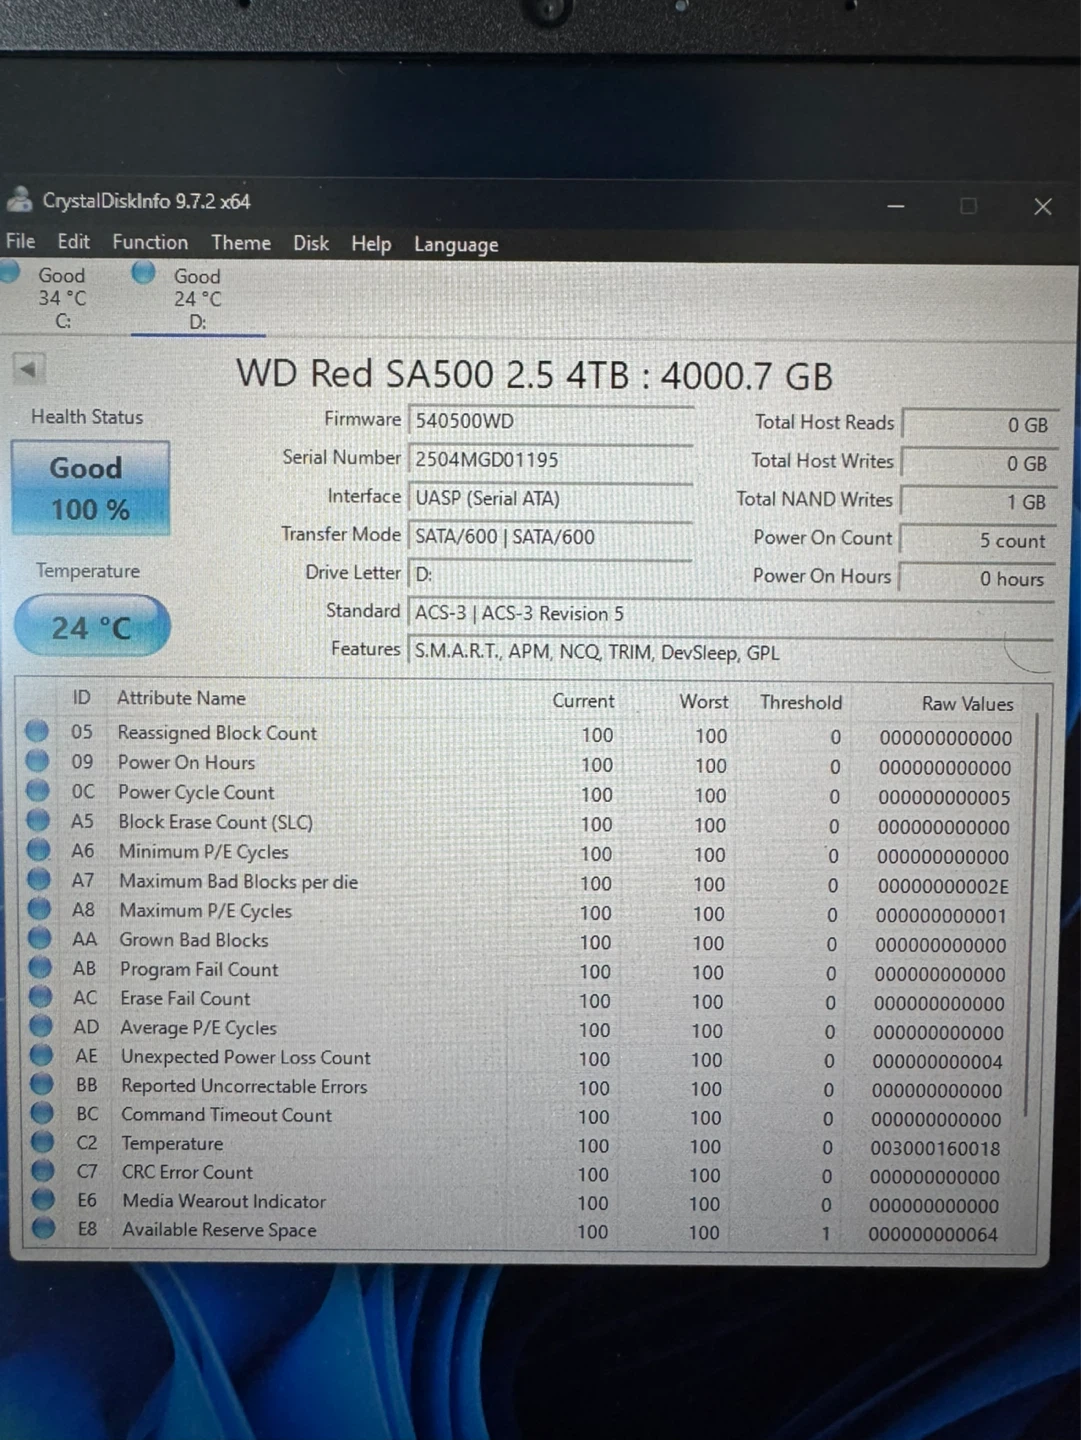This screenshot has height=1440, width=1081.
Task: Click the Power On Hours value field
Action: point(975,578)
